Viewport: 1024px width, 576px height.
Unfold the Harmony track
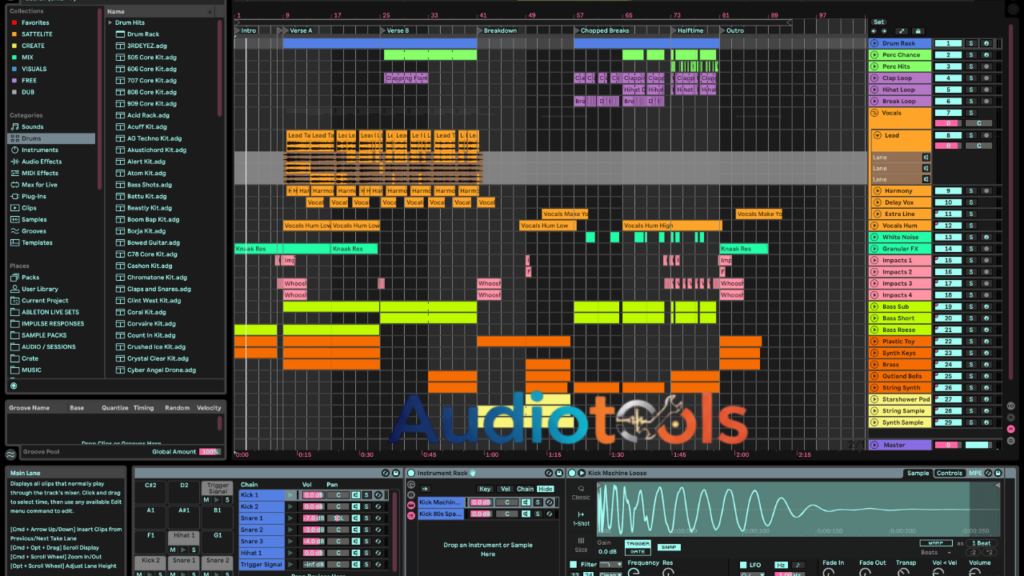click(878, 191)
